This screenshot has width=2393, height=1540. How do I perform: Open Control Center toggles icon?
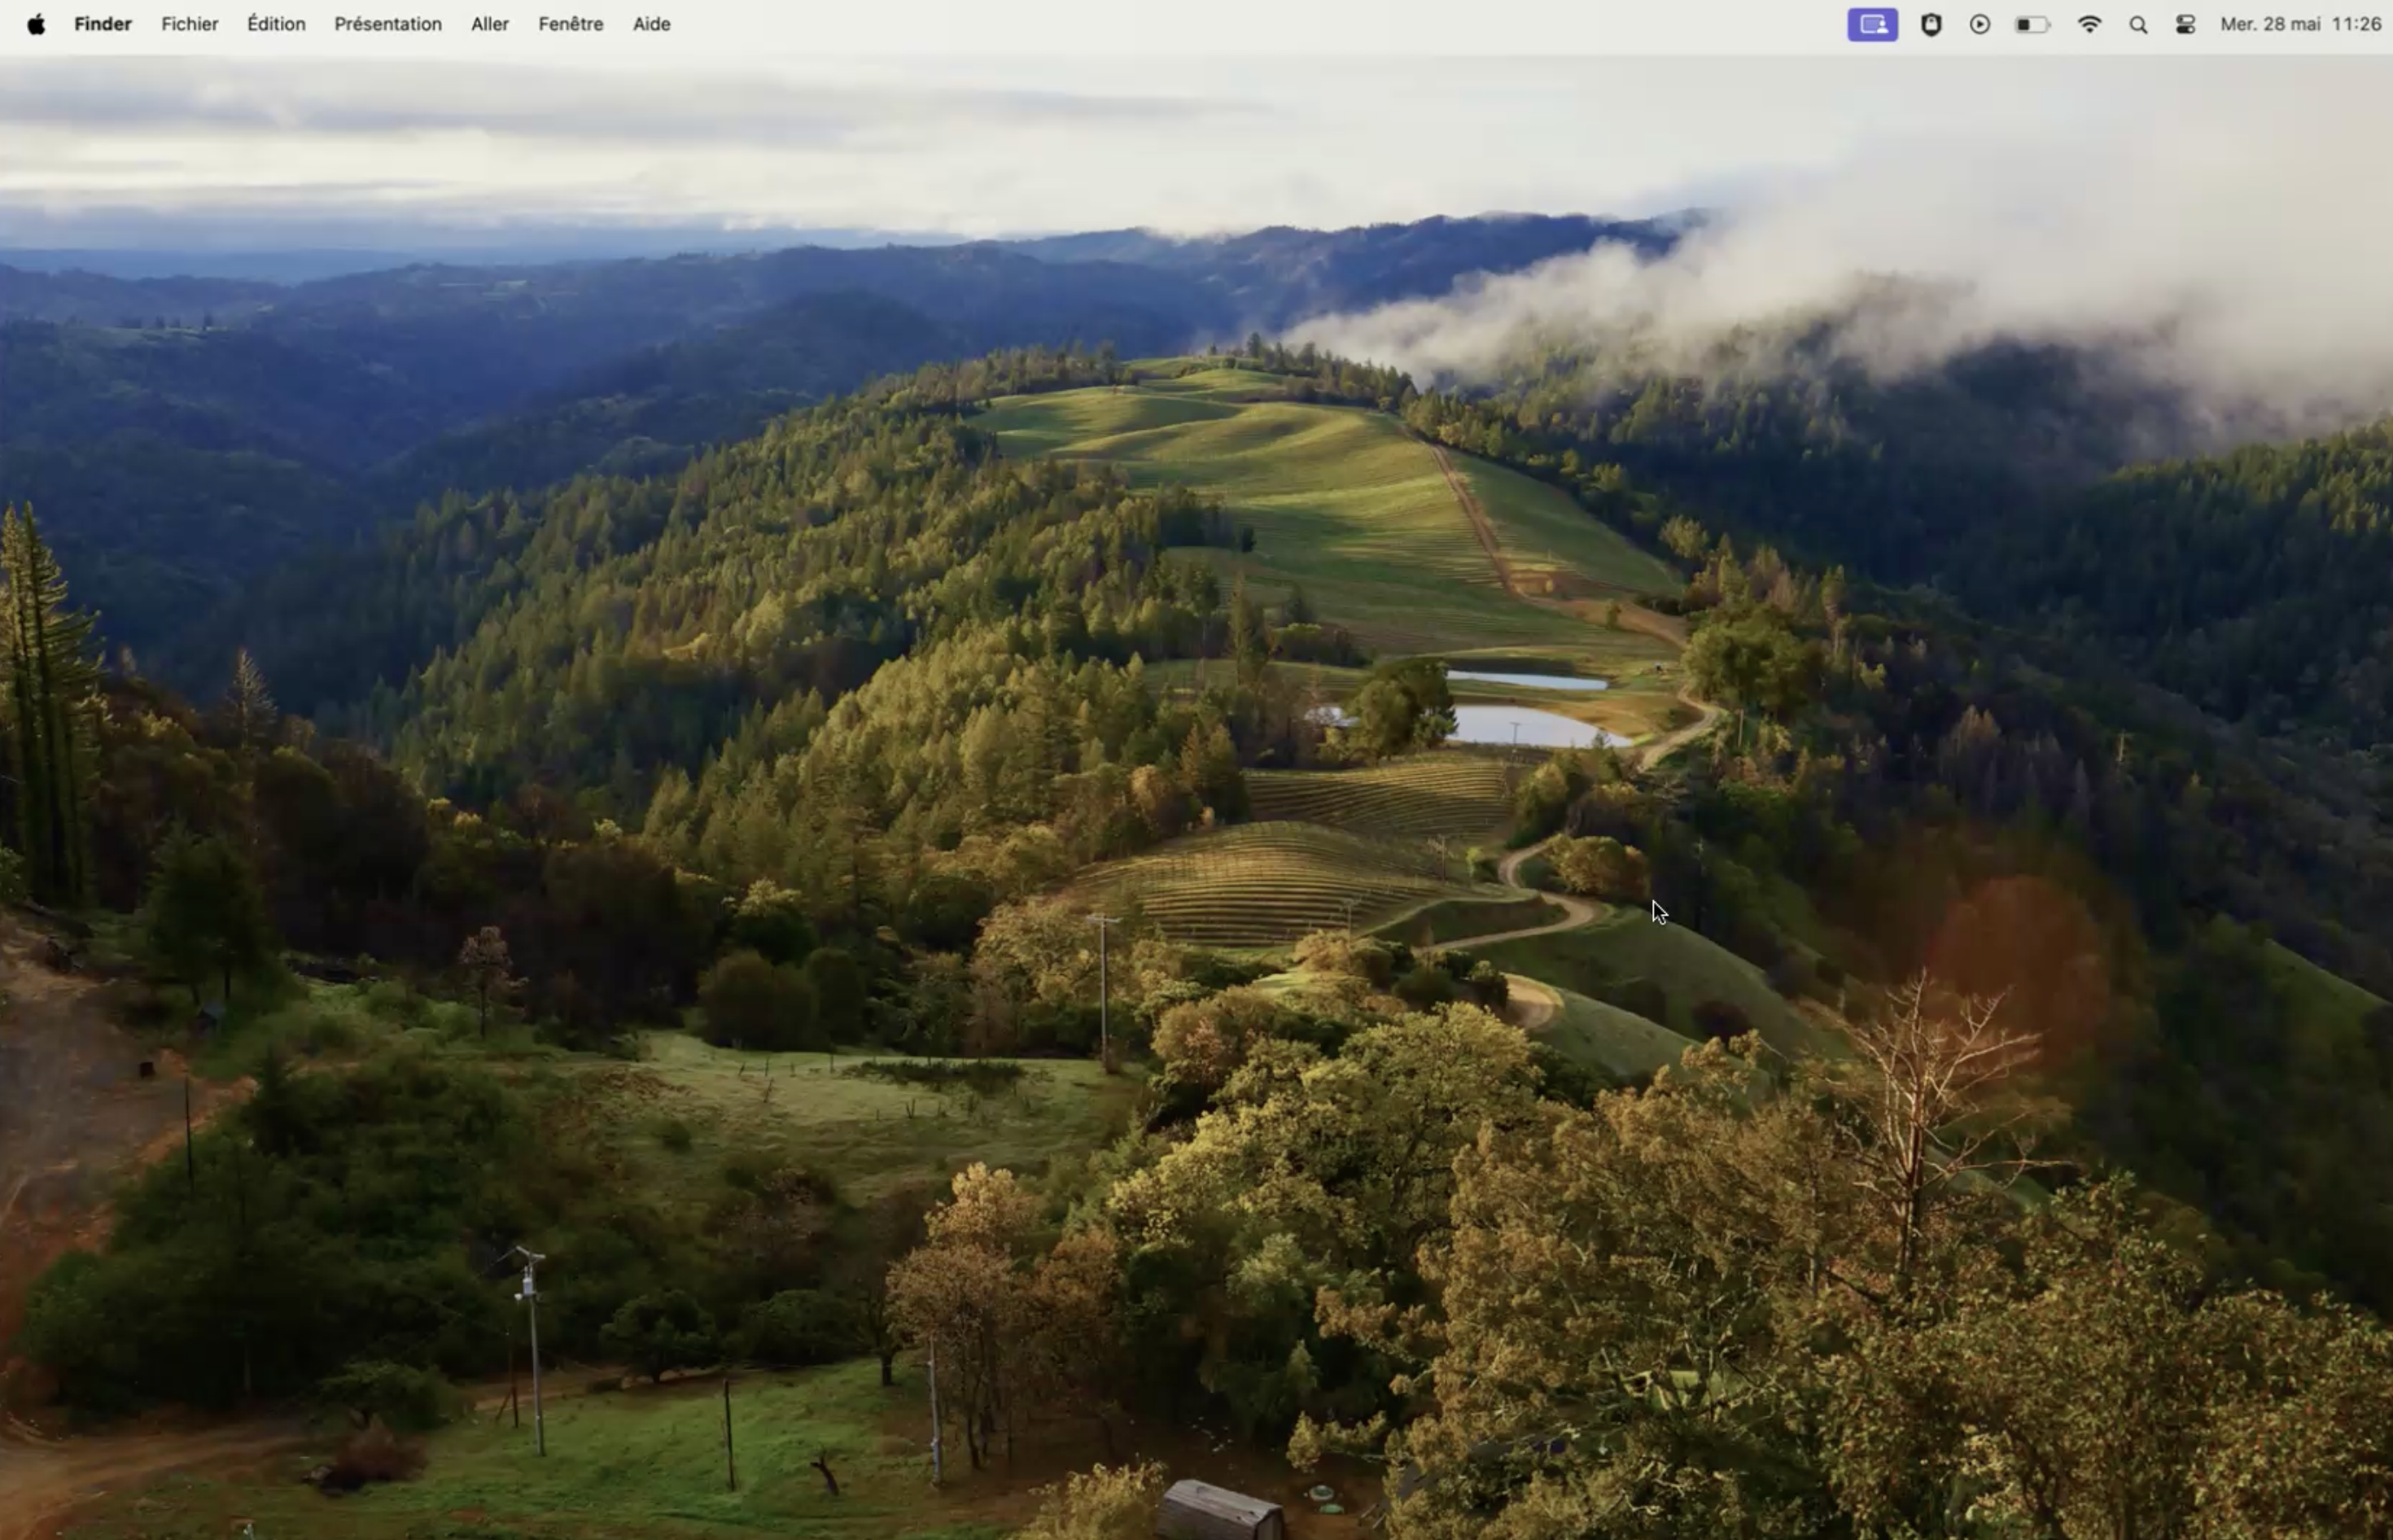point(2185,24)
